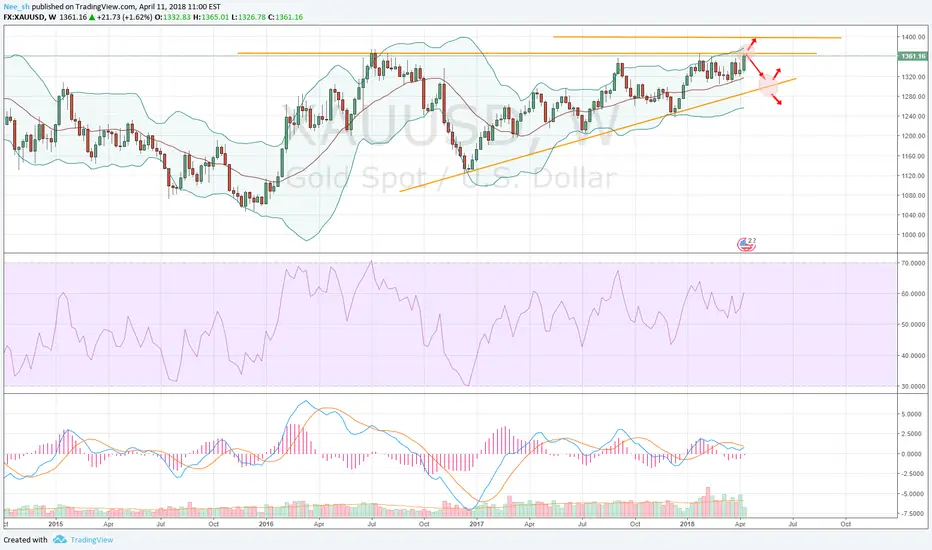Click the 70.0000 RSI axis label
Screen dimensions: 932x550
pos(914,263)
